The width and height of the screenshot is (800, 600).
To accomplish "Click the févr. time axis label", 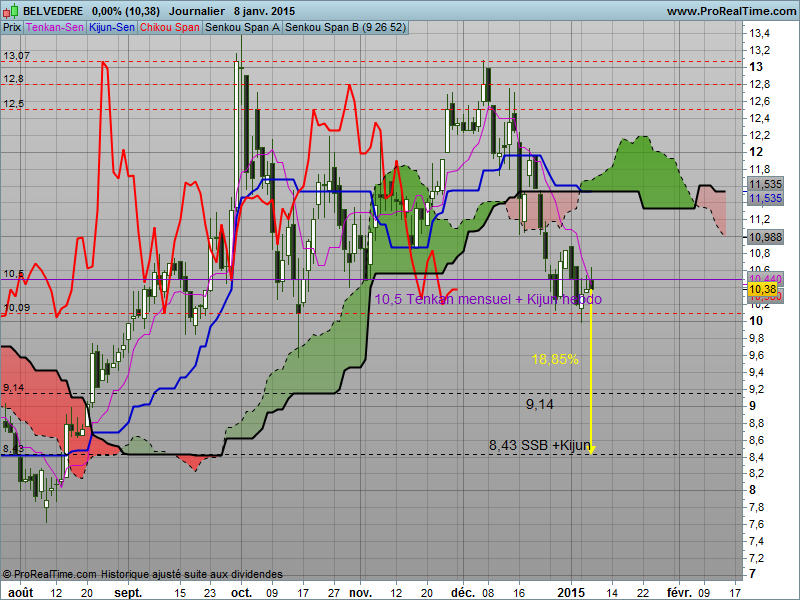I will click(680, 592).
